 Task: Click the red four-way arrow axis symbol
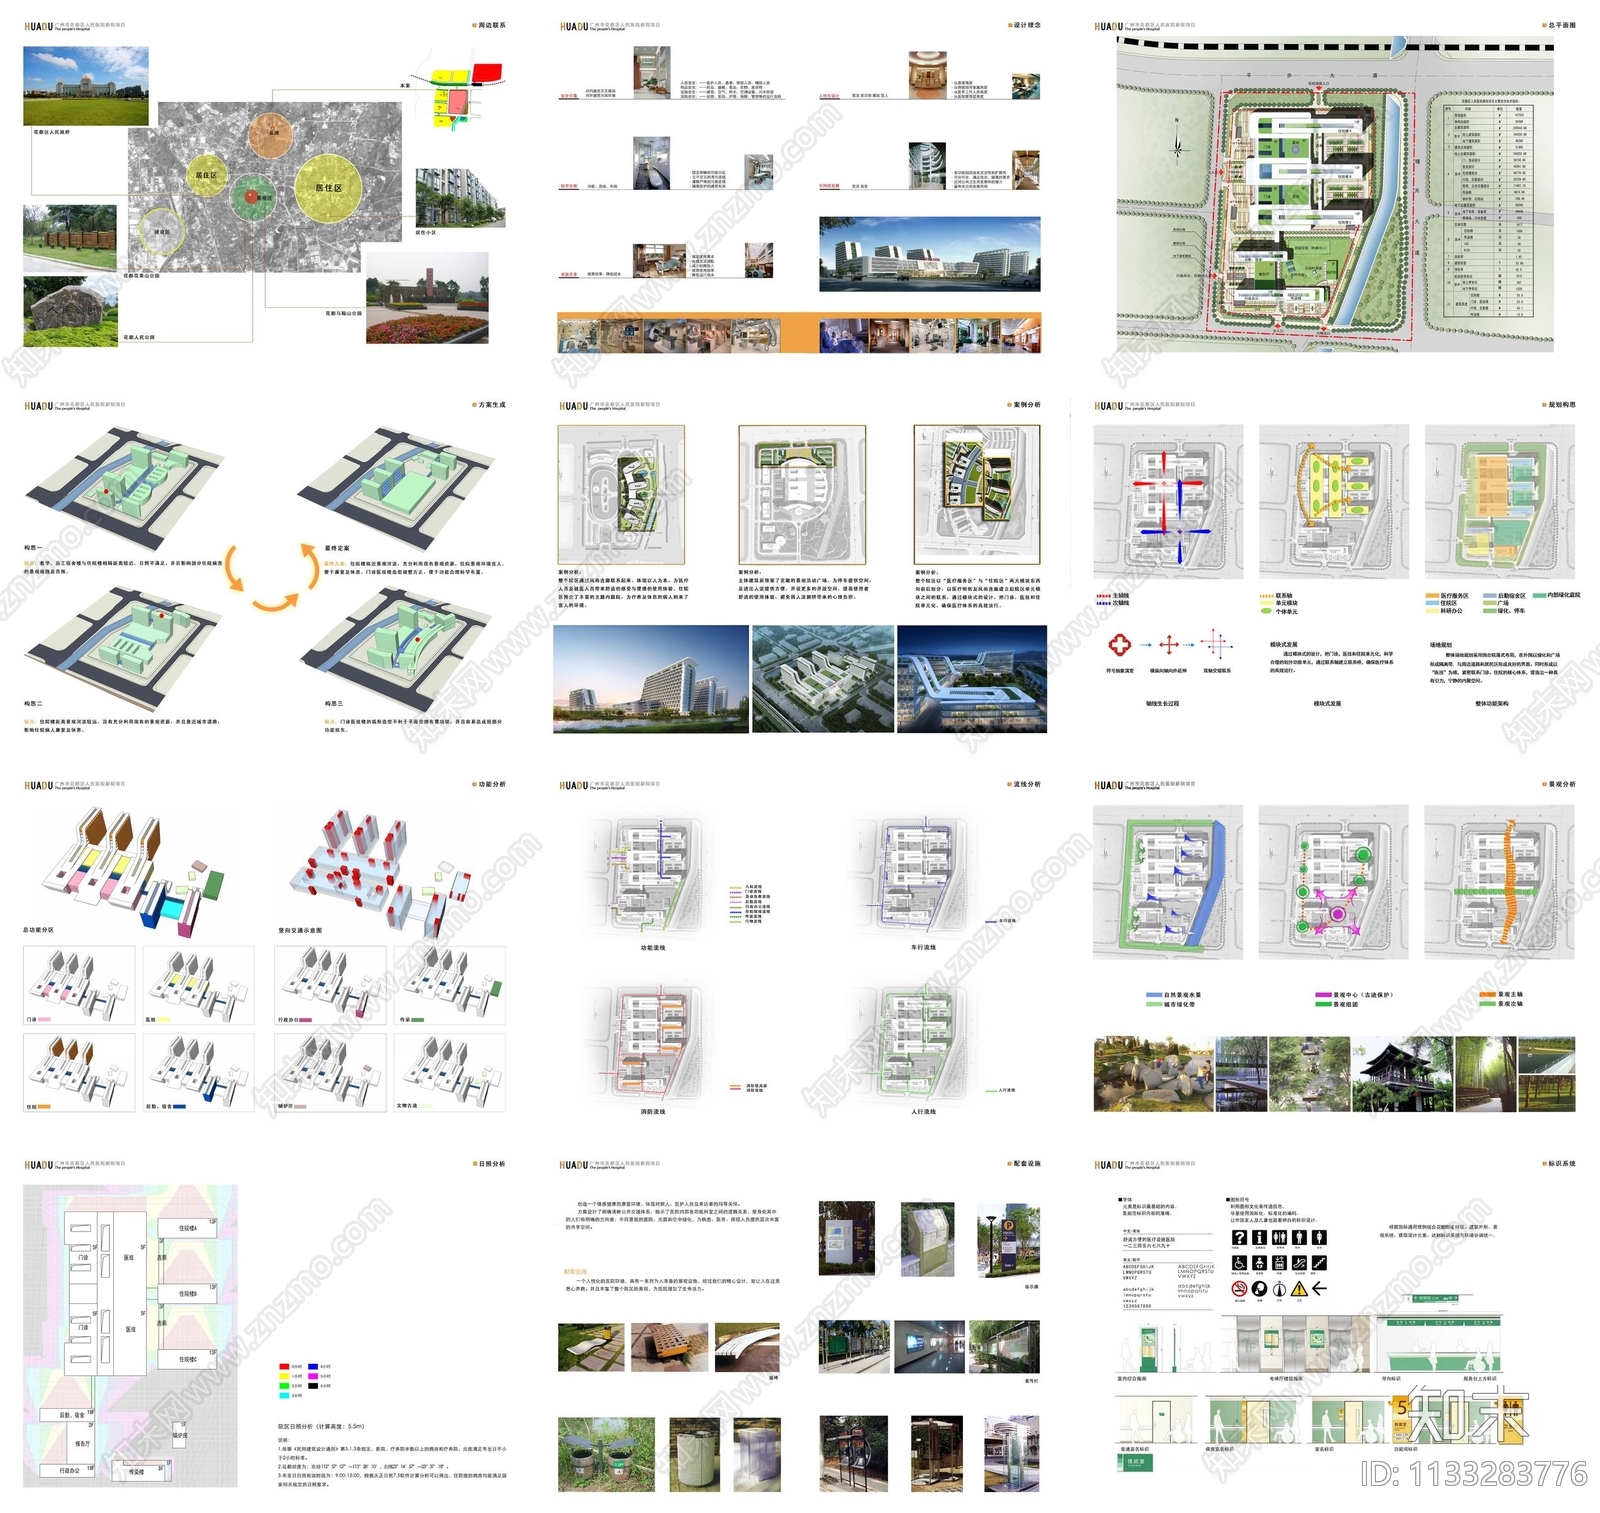pos(1169,645)
